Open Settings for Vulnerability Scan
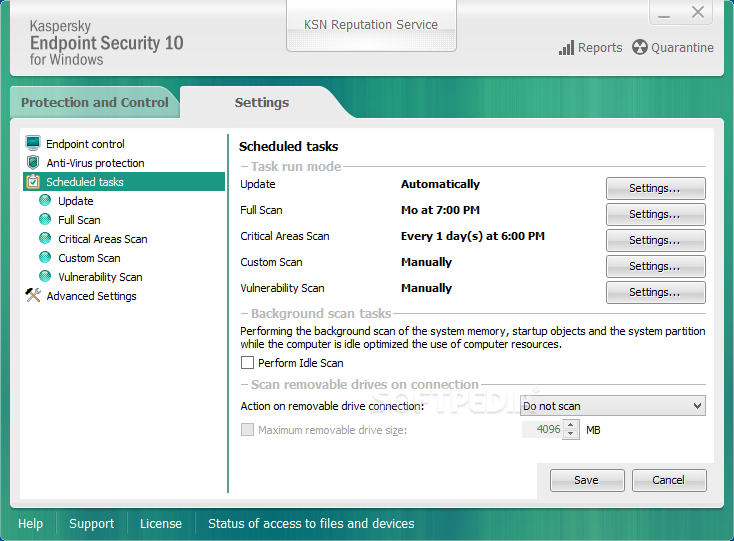 tap(655, 292)
